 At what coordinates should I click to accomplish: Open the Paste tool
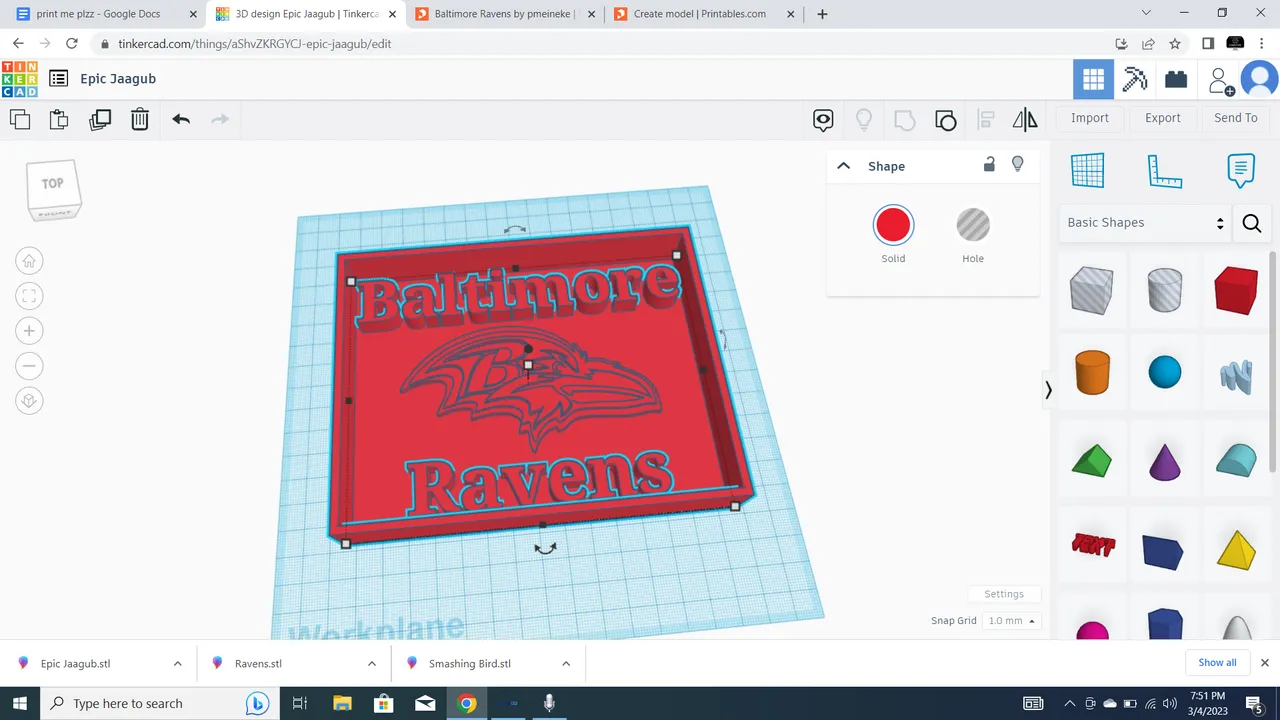point(58,119)
